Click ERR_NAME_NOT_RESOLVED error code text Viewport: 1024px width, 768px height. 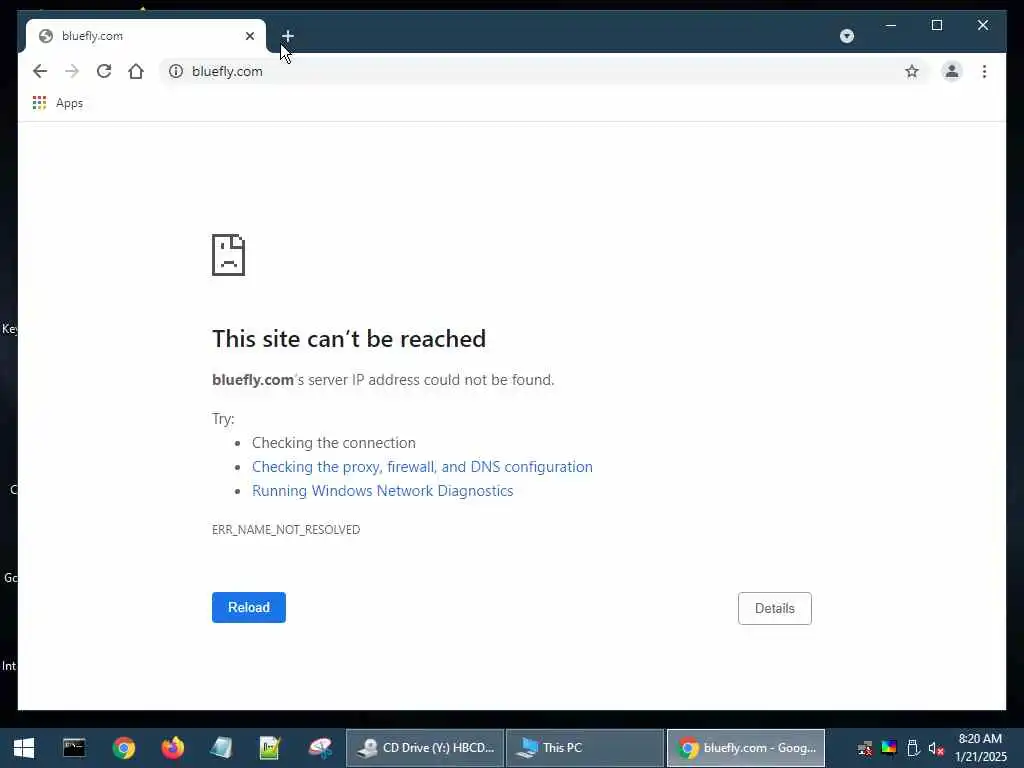[286, 530]
